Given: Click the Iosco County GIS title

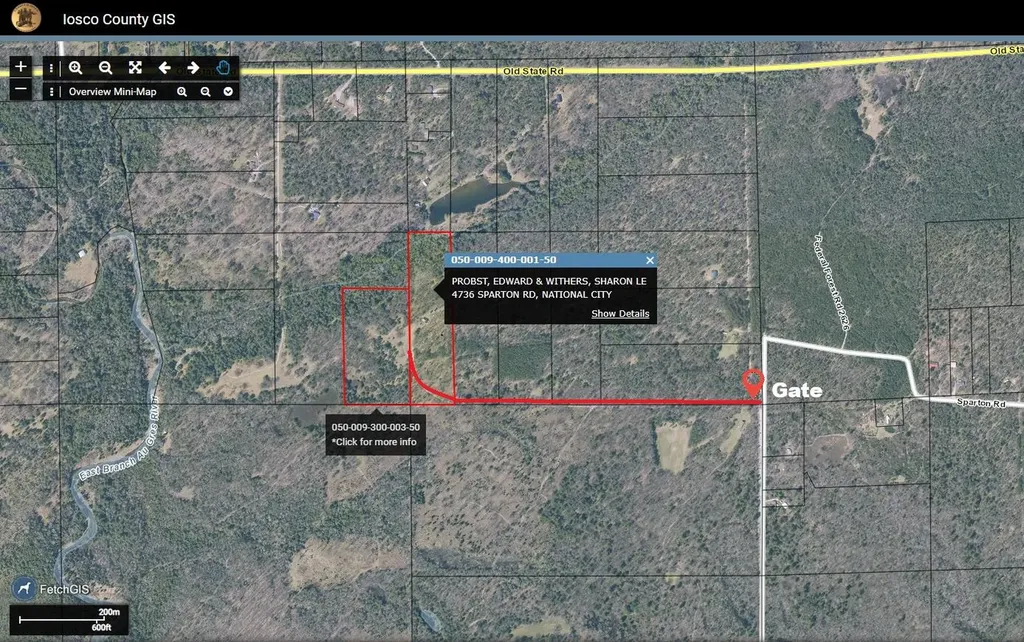Looking at the screenshot, I should 119,20.
